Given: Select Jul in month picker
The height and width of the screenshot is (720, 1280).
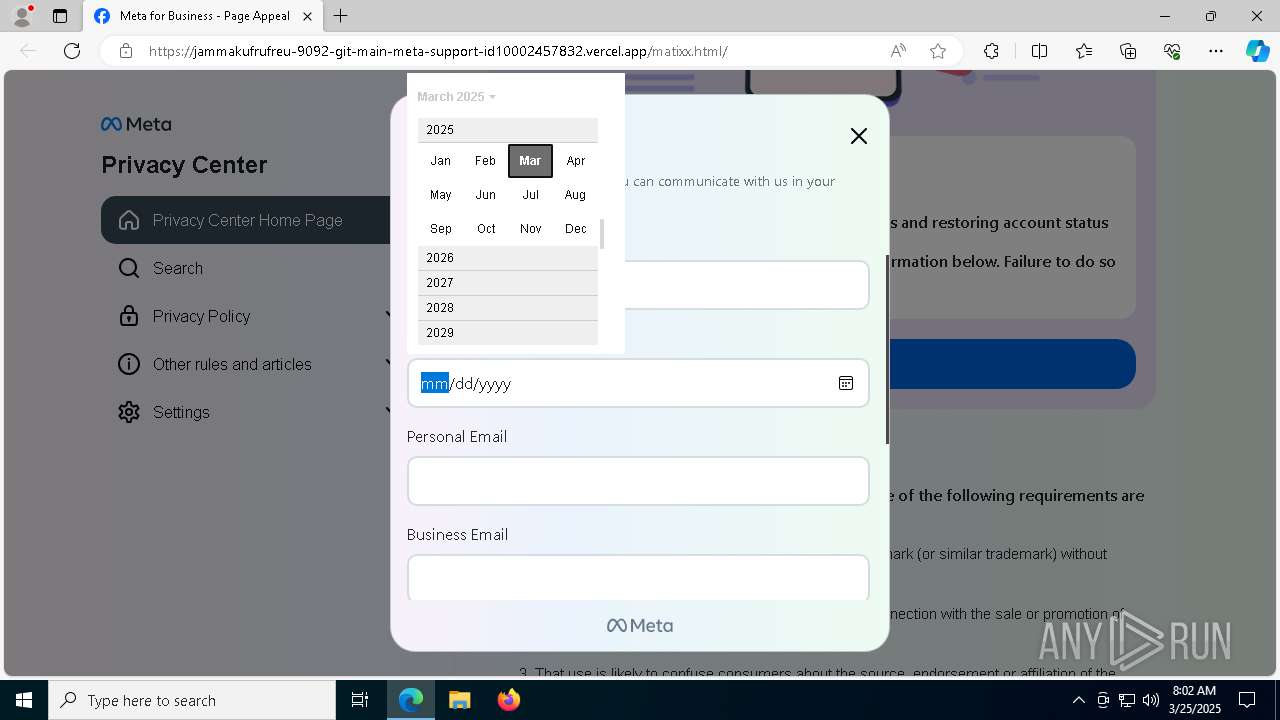Looking at the screenshot, I should 530,195.
